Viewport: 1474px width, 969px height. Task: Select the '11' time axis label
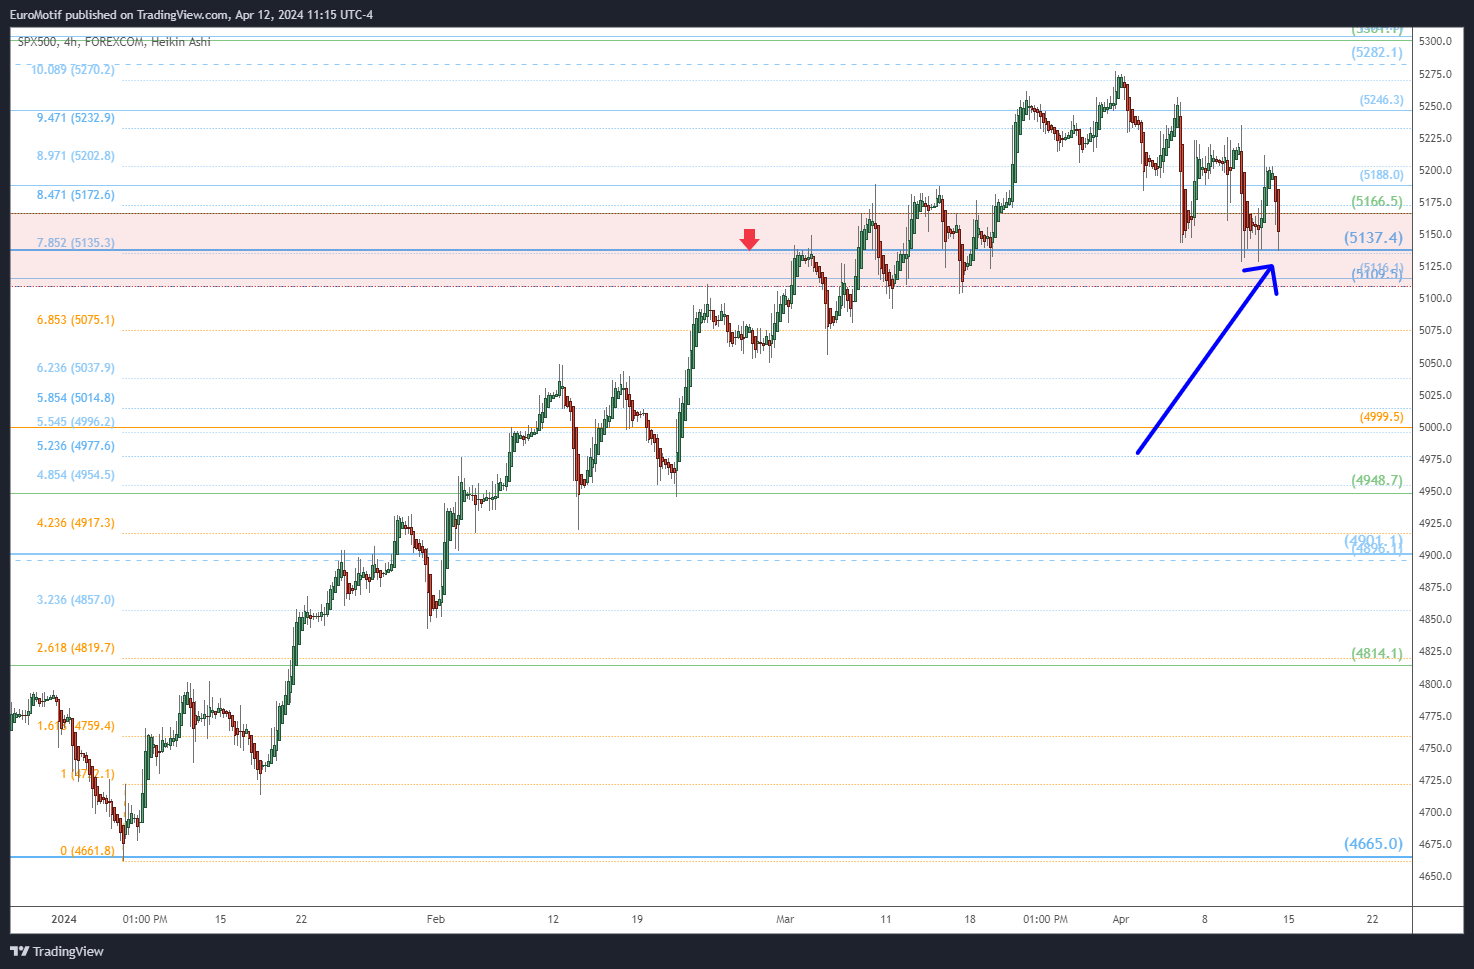886,919
